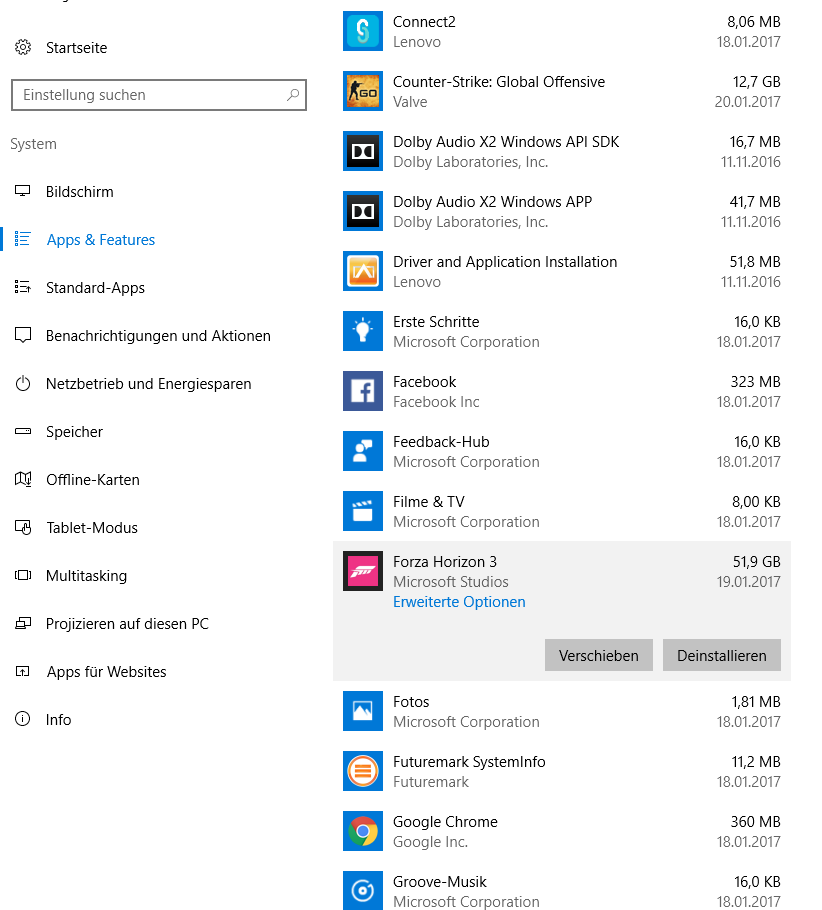This screenshot has height=910, width=822.
Task: Open the Info page
Action: (x=59, y=720)
